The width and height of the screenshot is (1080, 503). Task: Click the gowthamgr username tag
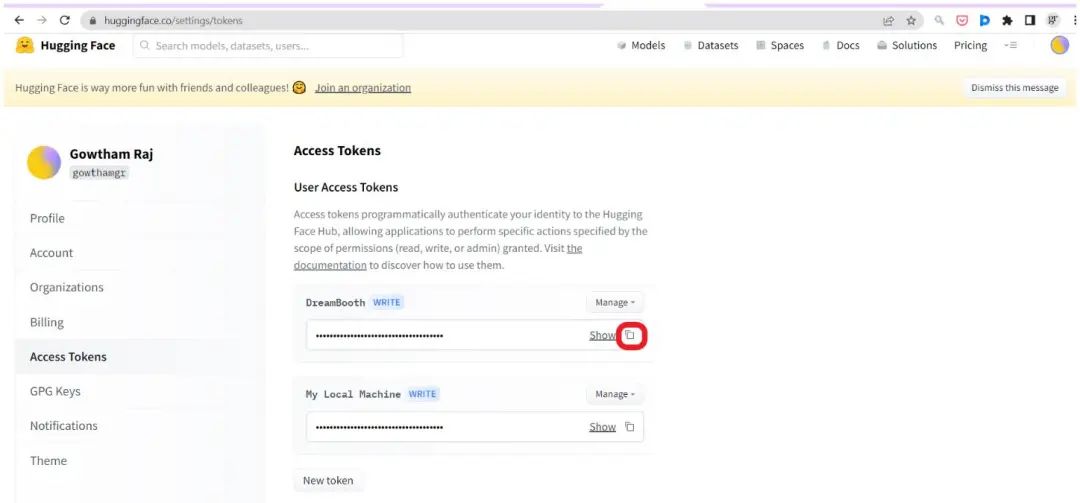pos(100,173)
